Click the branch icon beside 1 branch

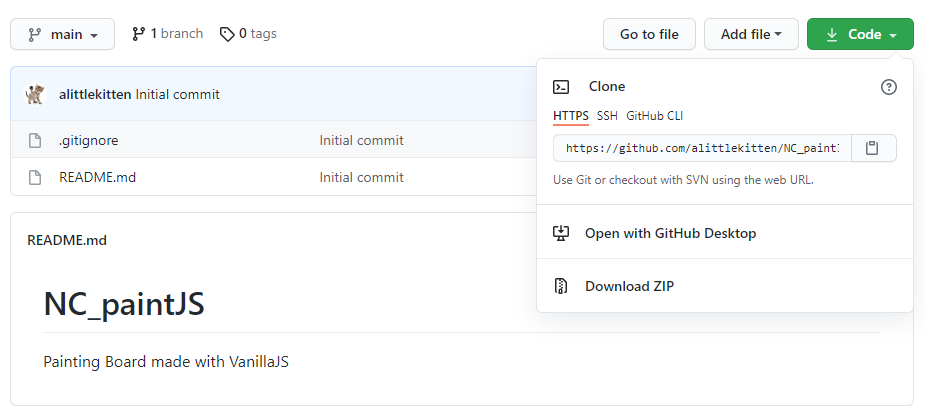coord(139,34)
